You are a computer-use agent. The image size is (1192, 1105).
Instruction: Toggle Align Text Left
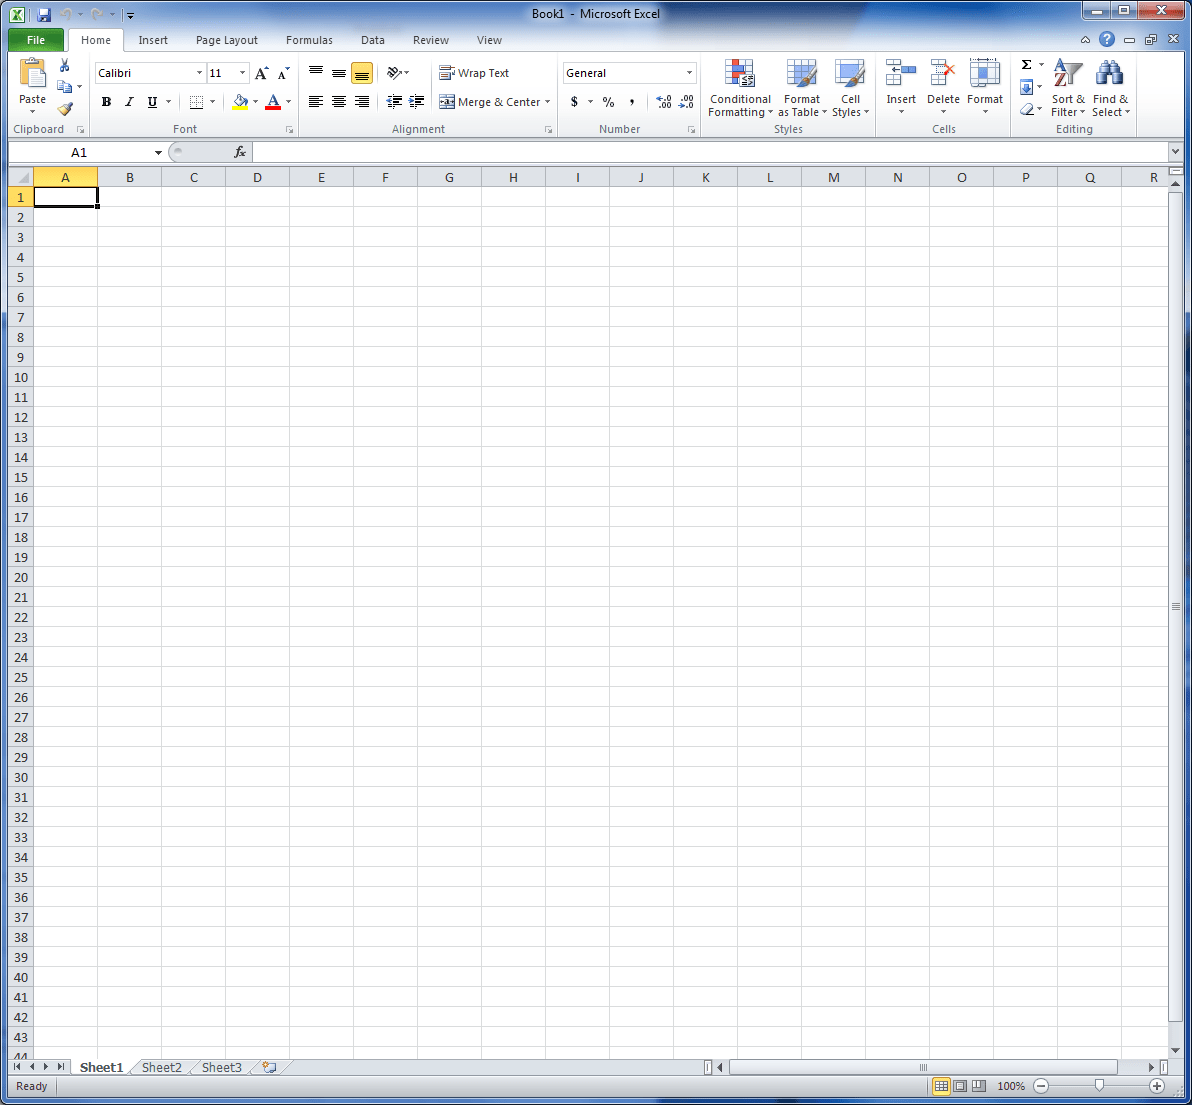pos(316,102)
